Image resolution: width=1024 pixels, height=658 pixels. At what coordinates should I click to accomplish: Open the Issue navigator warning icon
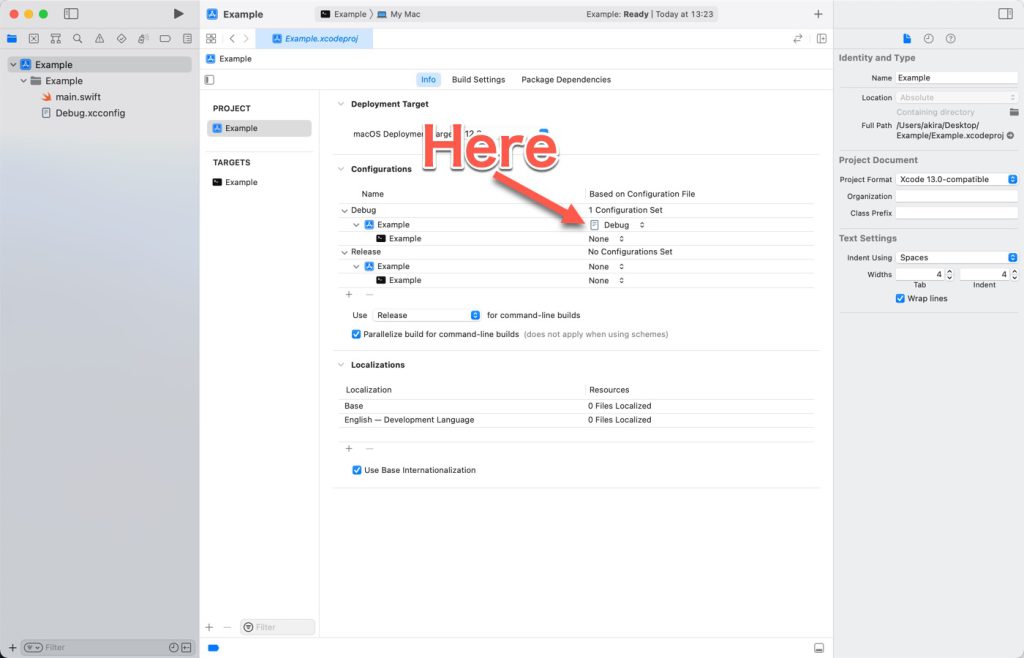[x=99, y=39]
